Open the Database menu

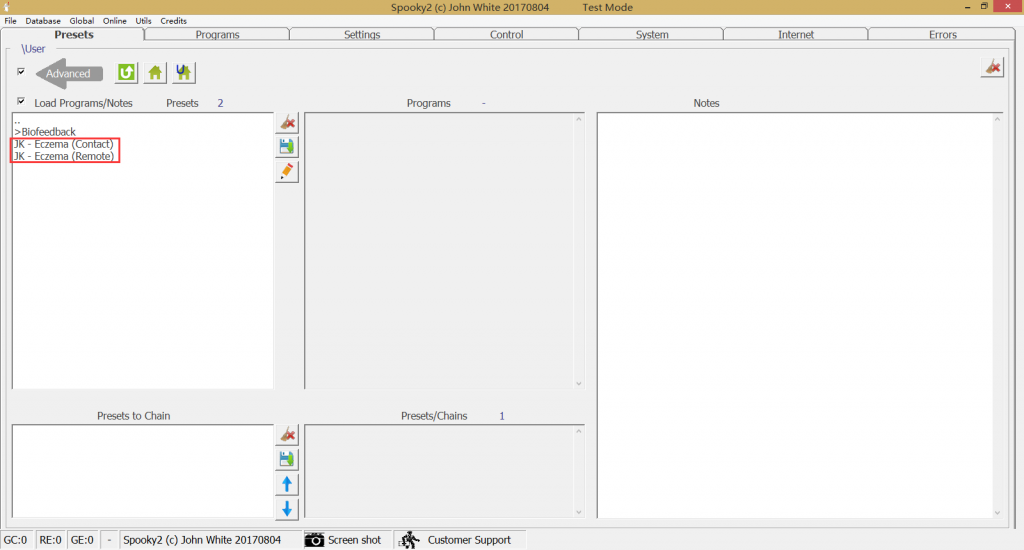(x=43, y=21)
